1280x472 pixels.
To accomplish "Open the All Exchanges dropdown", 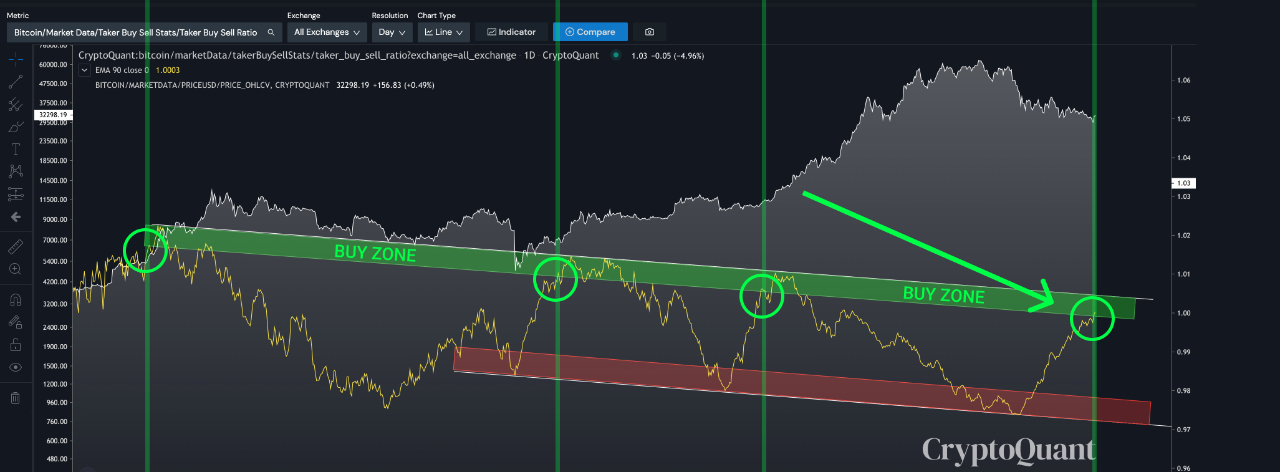I will pyautogui.click(x=326, y=32).
